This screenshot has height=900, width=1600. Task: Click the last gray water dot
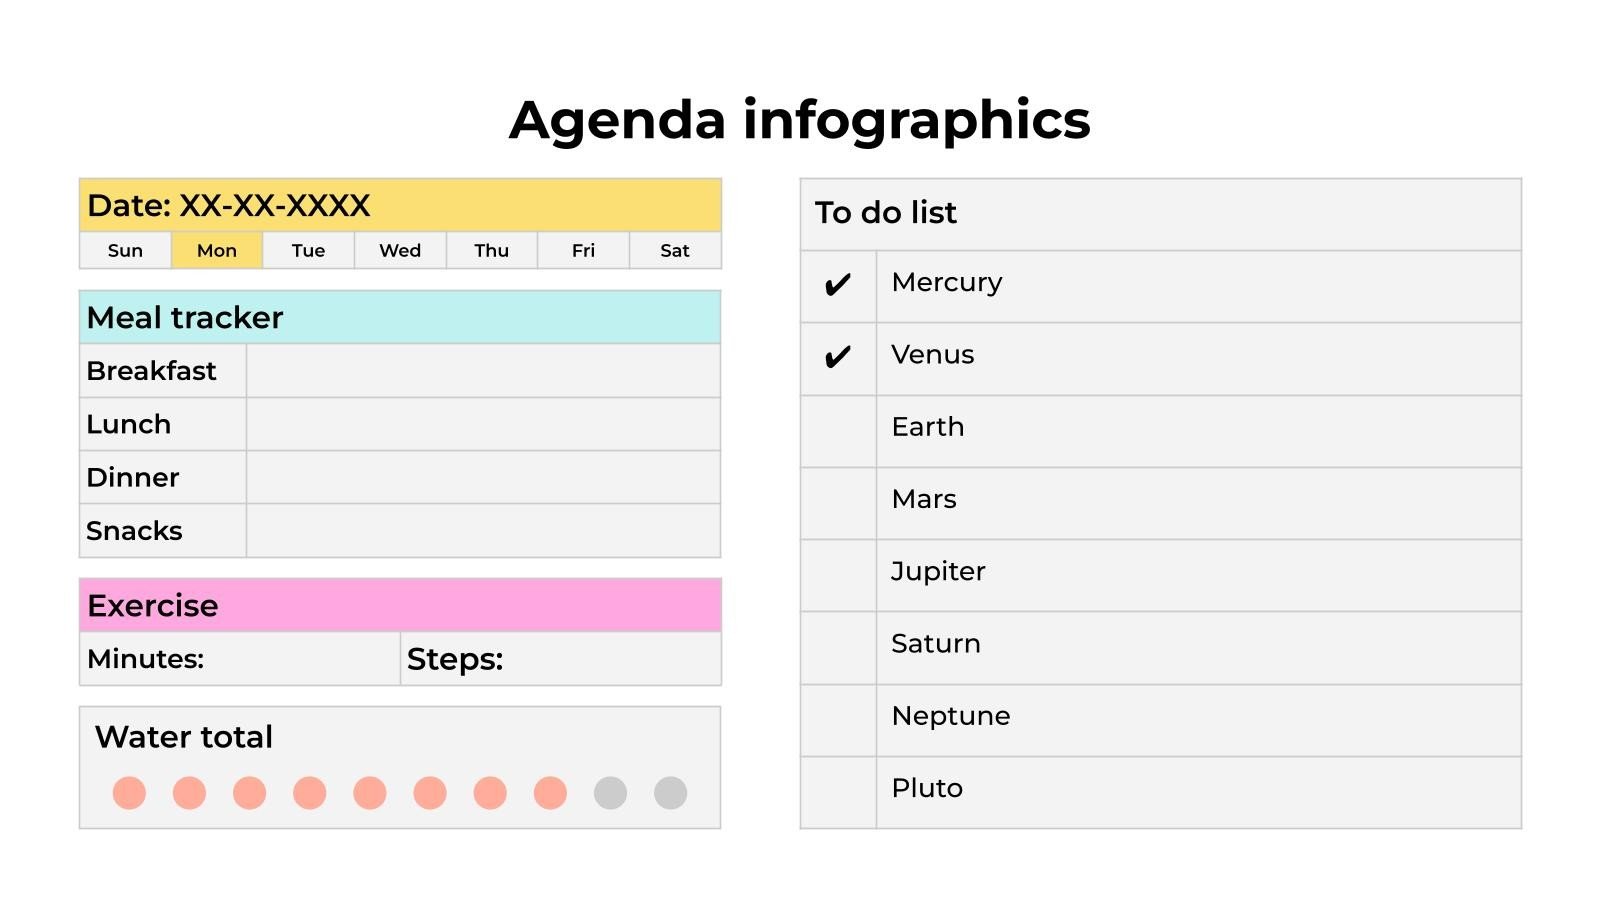tap(670, 793)
